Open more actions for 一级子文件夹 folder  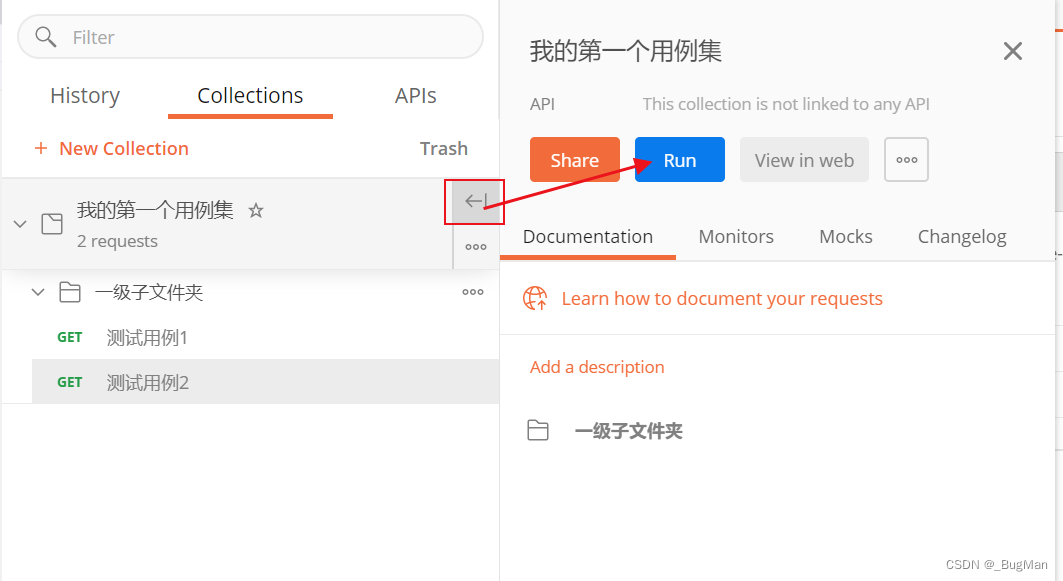473,292
